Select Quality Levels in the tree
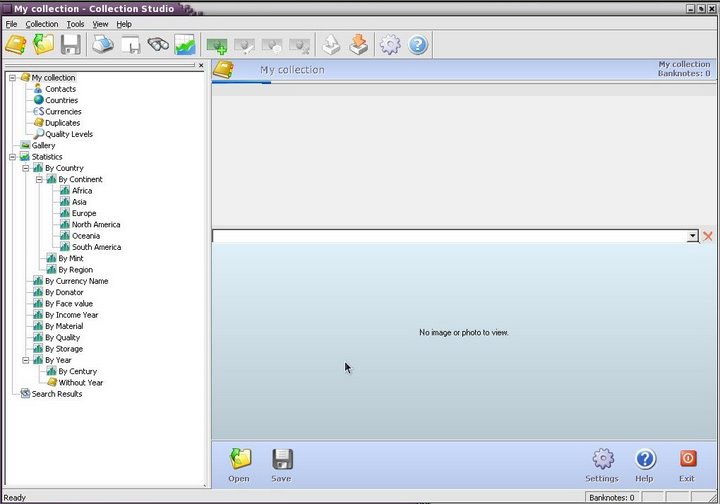Image resolution: width=720 pixels, height=504 pixels. tap(69, 134)
